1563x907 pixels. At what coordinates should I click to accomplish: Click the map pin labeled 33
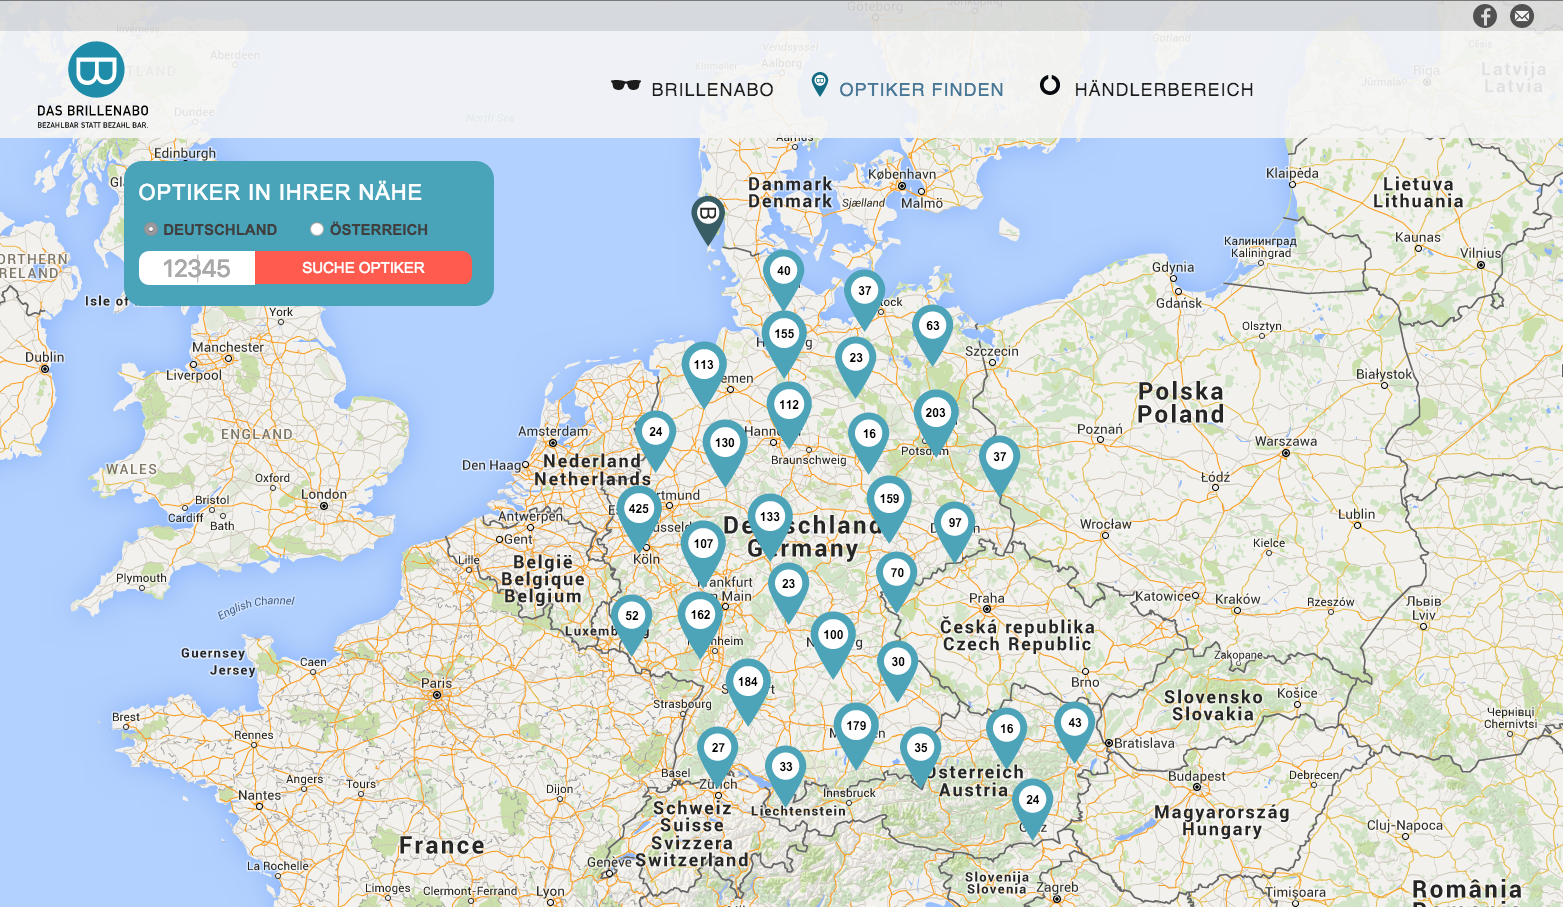(x=786, y=776)
